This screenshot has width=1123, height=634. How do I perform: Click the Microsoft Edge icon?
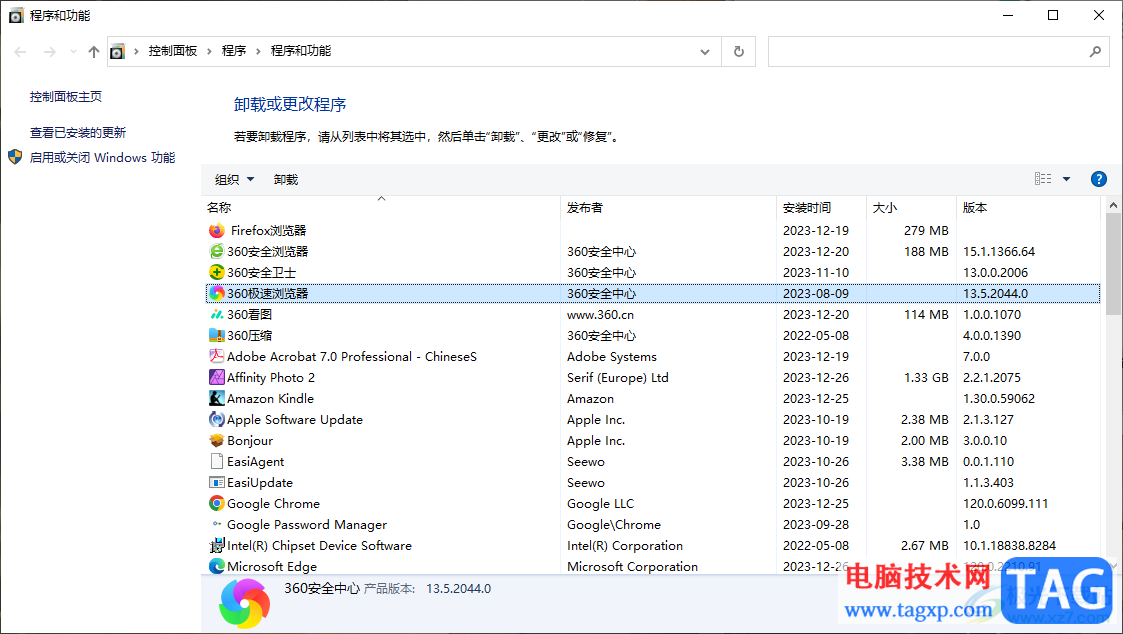(216, 566)
